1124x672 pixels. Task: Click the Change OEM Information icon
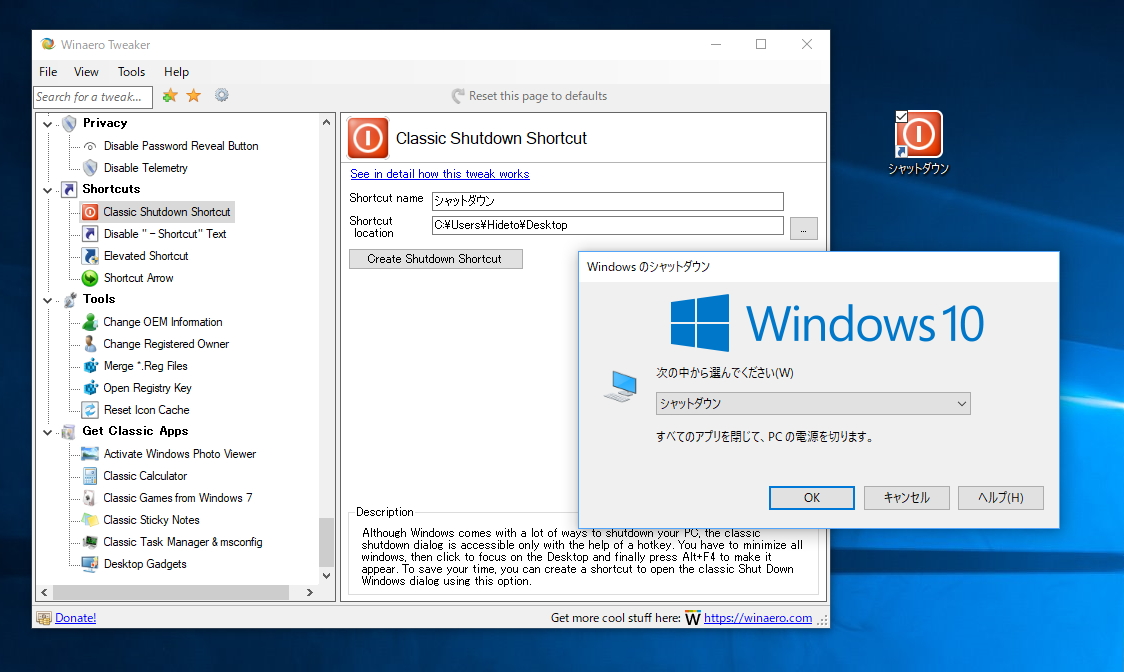(90, 322)
